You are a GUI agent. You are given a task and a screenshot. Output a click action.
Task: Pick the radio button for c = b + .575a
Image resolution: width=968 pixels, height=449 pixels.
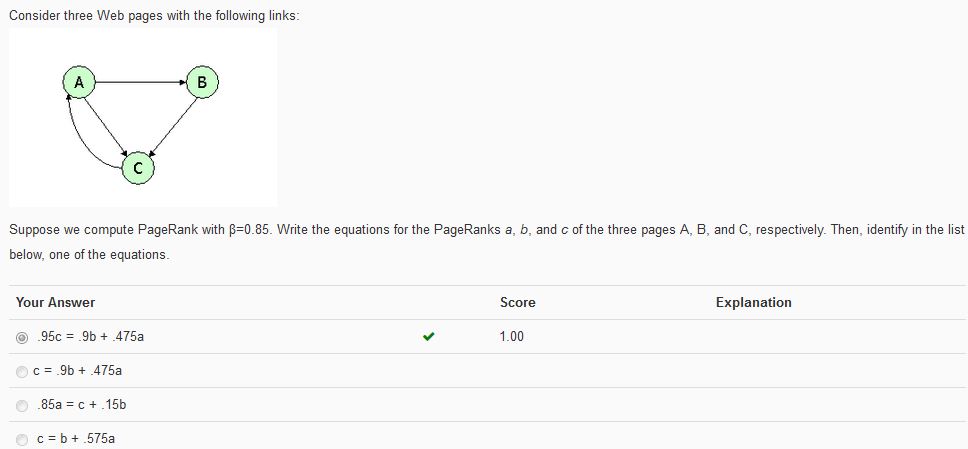[x=22, y=439]
